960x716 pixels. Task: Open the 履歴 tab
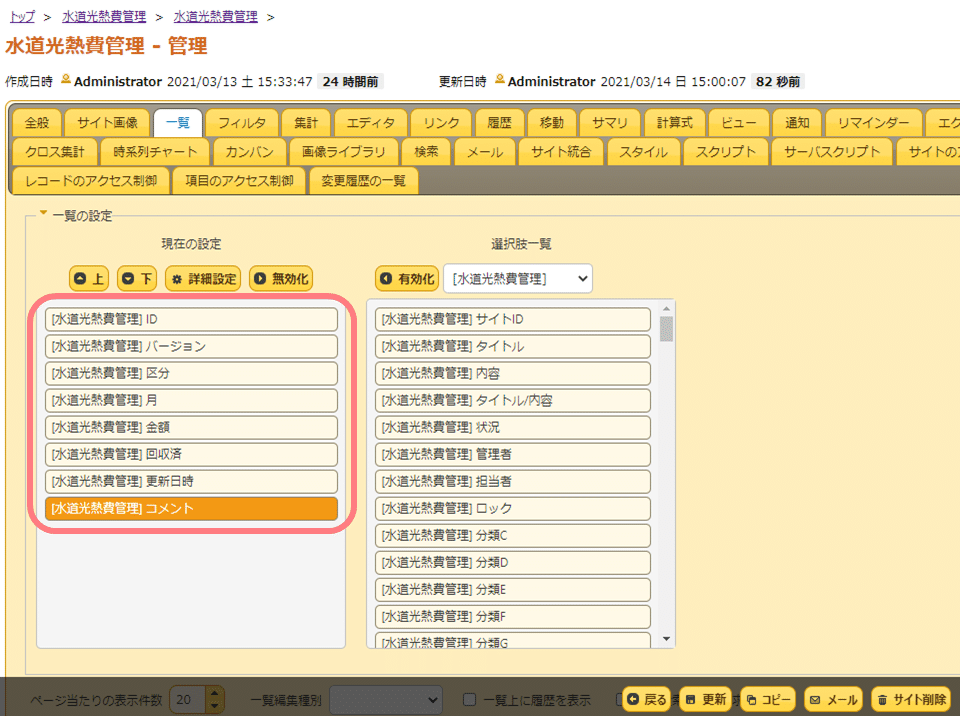pyautogui.click(x=499, y=123)
